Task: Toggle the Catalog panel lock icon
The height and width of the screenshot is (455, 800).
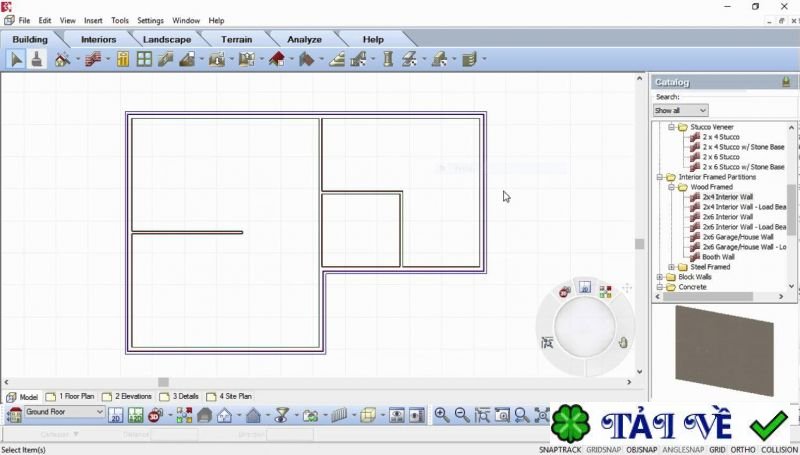Action: click(786, 82)
